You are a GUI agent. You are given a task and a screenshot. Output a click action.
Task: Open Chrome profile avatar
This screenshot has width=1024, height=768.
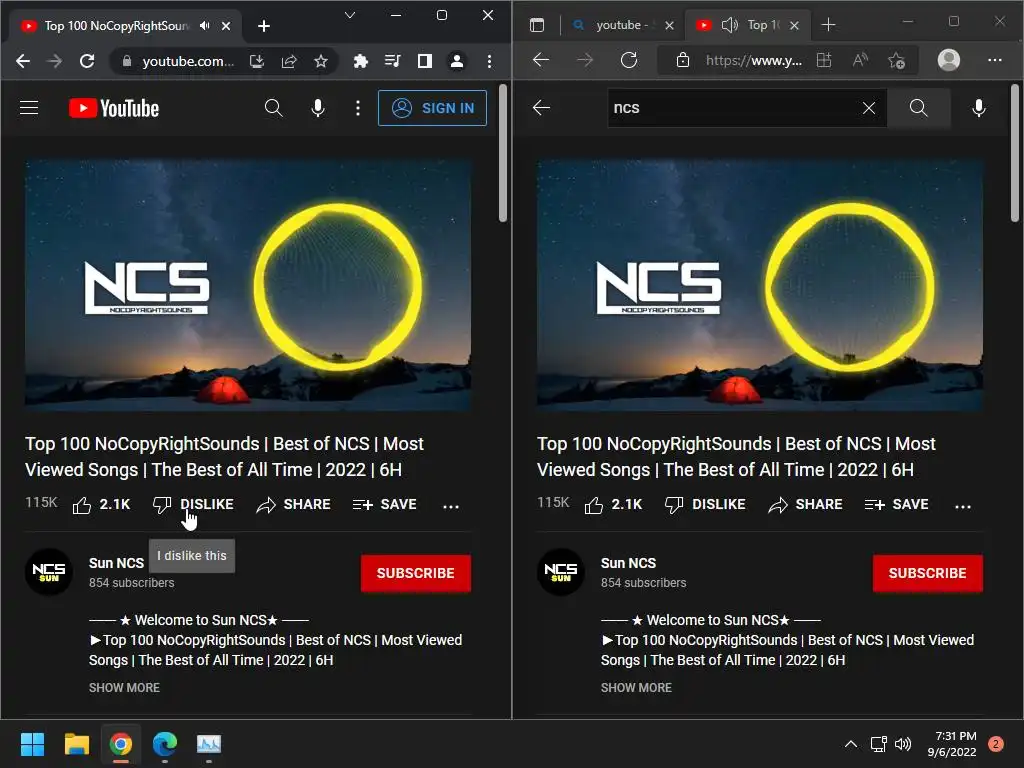coord(456,61)
